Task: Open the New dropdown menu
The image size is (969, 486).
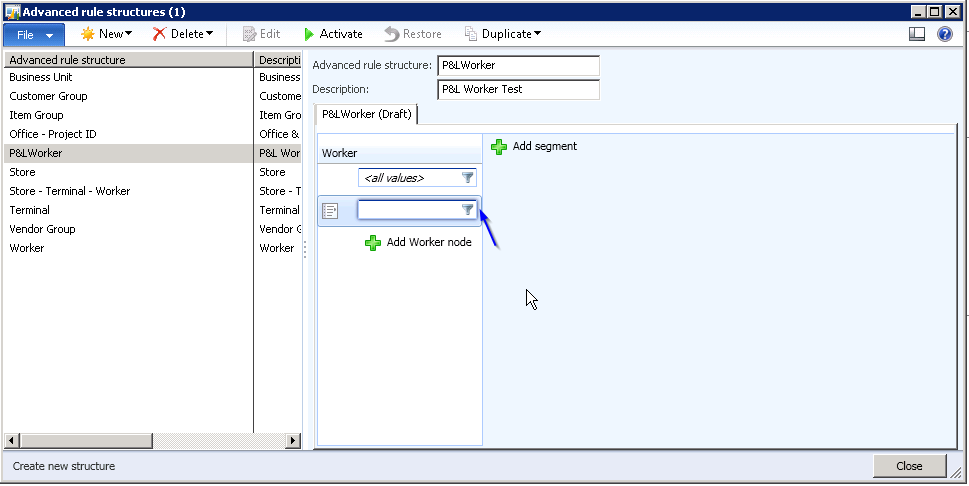Action: coord(105,34)
